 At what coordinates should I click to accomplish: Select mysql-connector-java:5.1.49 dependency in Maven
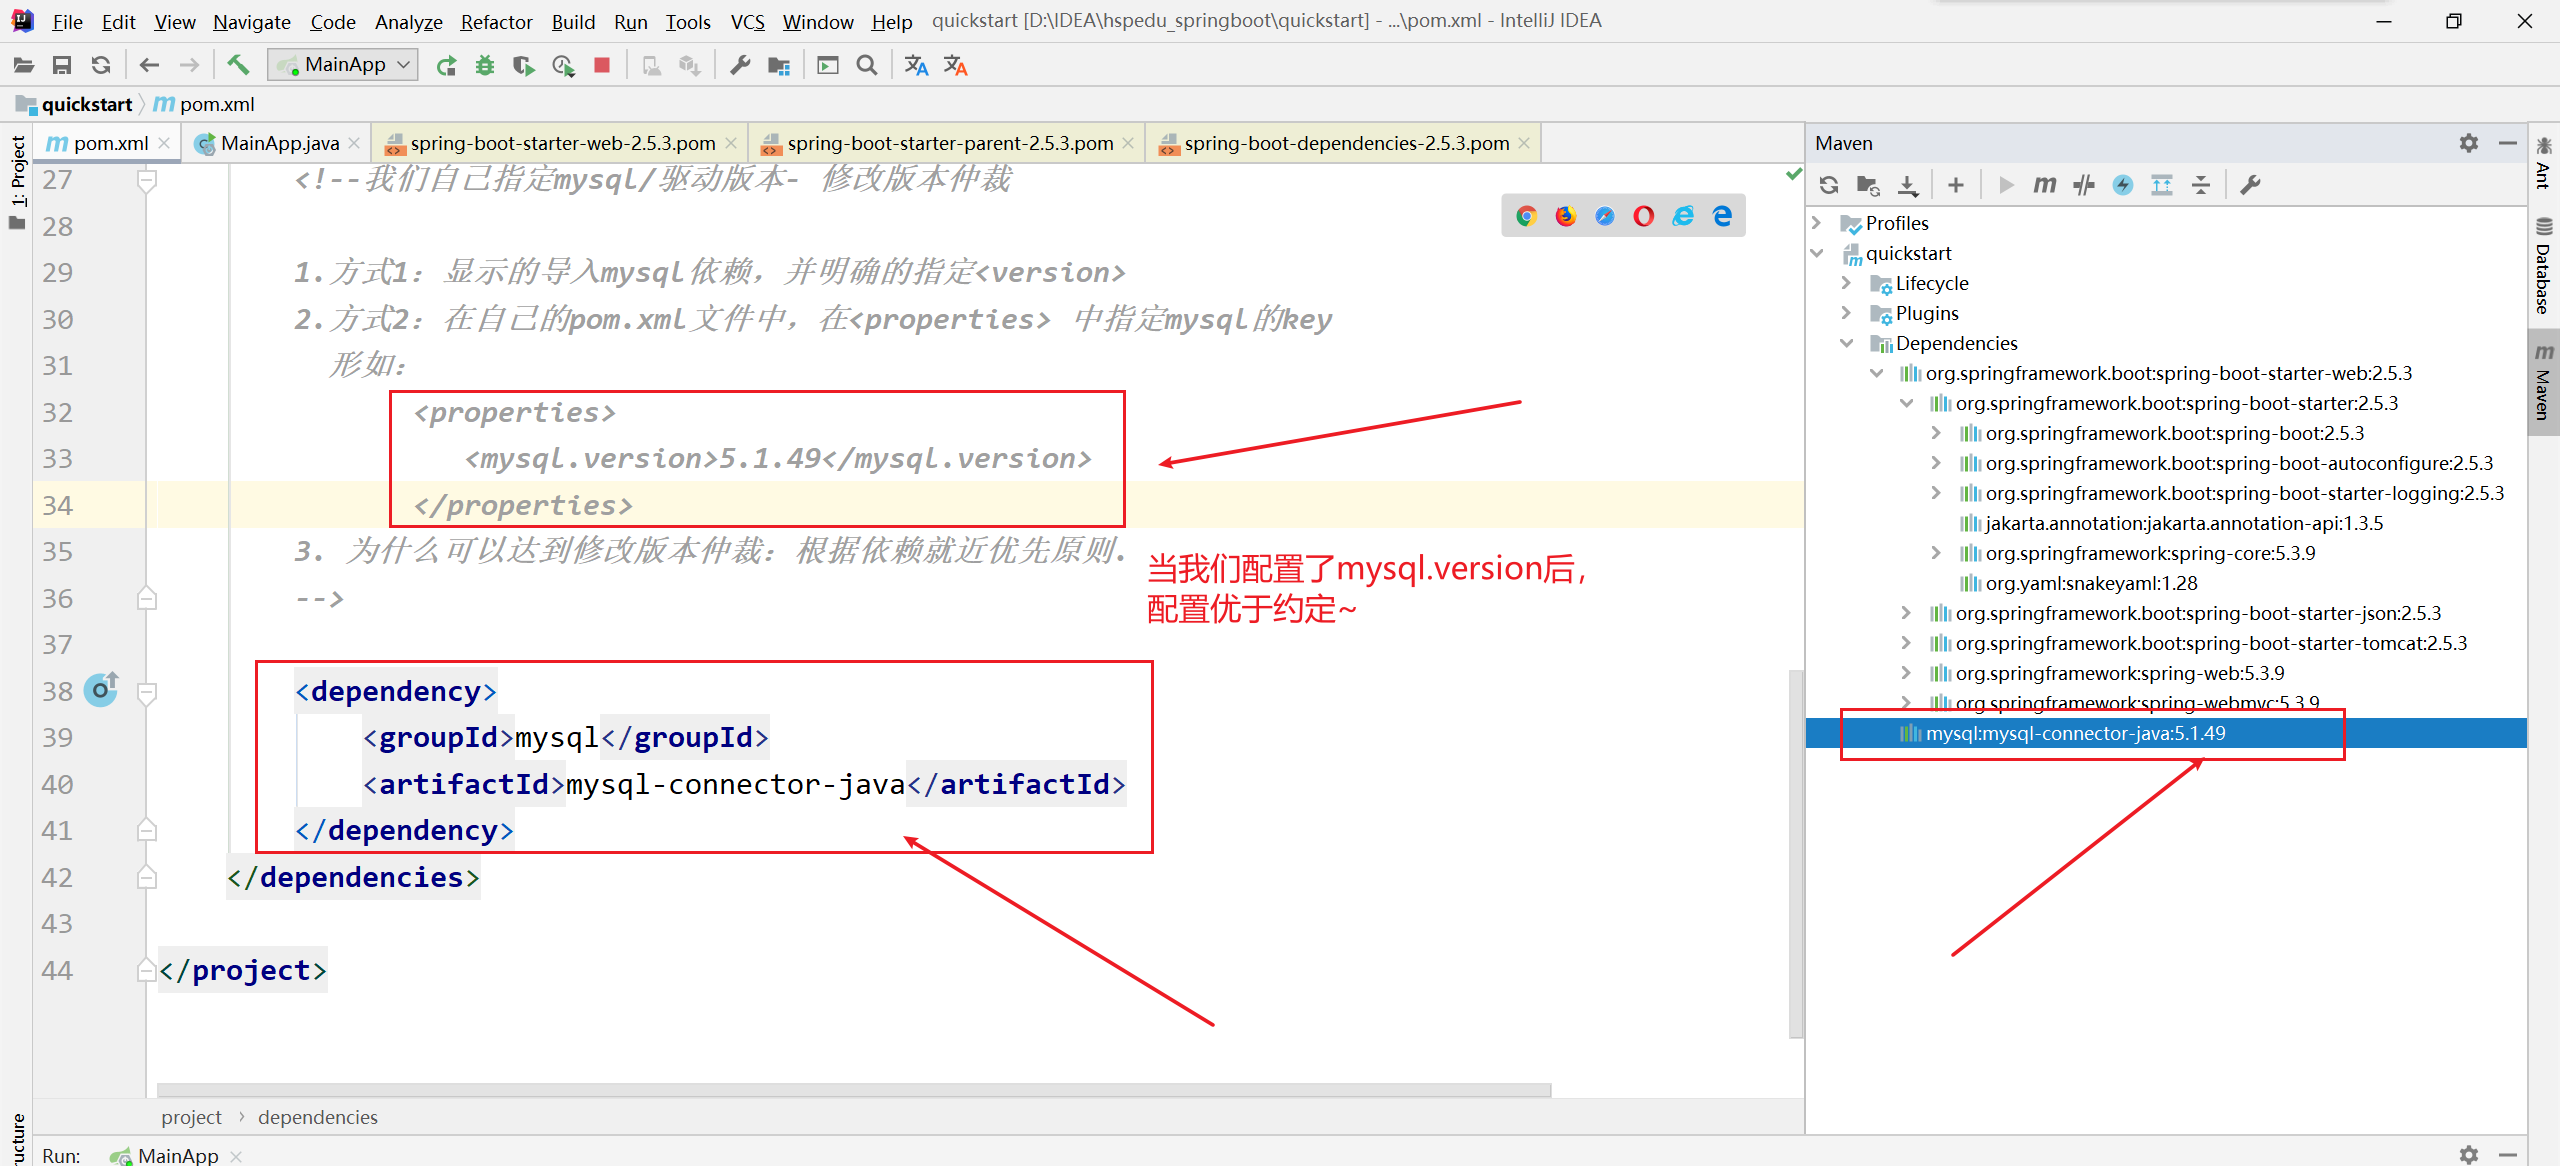click(2075, 733)
